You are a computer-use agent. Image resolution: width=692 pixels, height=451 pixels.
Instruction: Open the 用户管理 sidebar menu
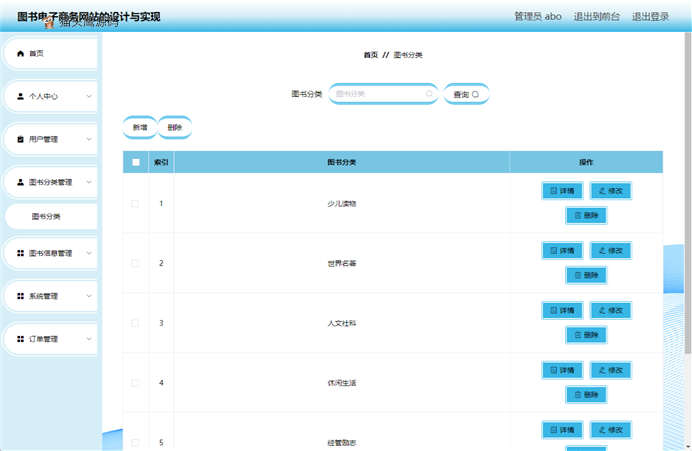[x=51, y=139]
